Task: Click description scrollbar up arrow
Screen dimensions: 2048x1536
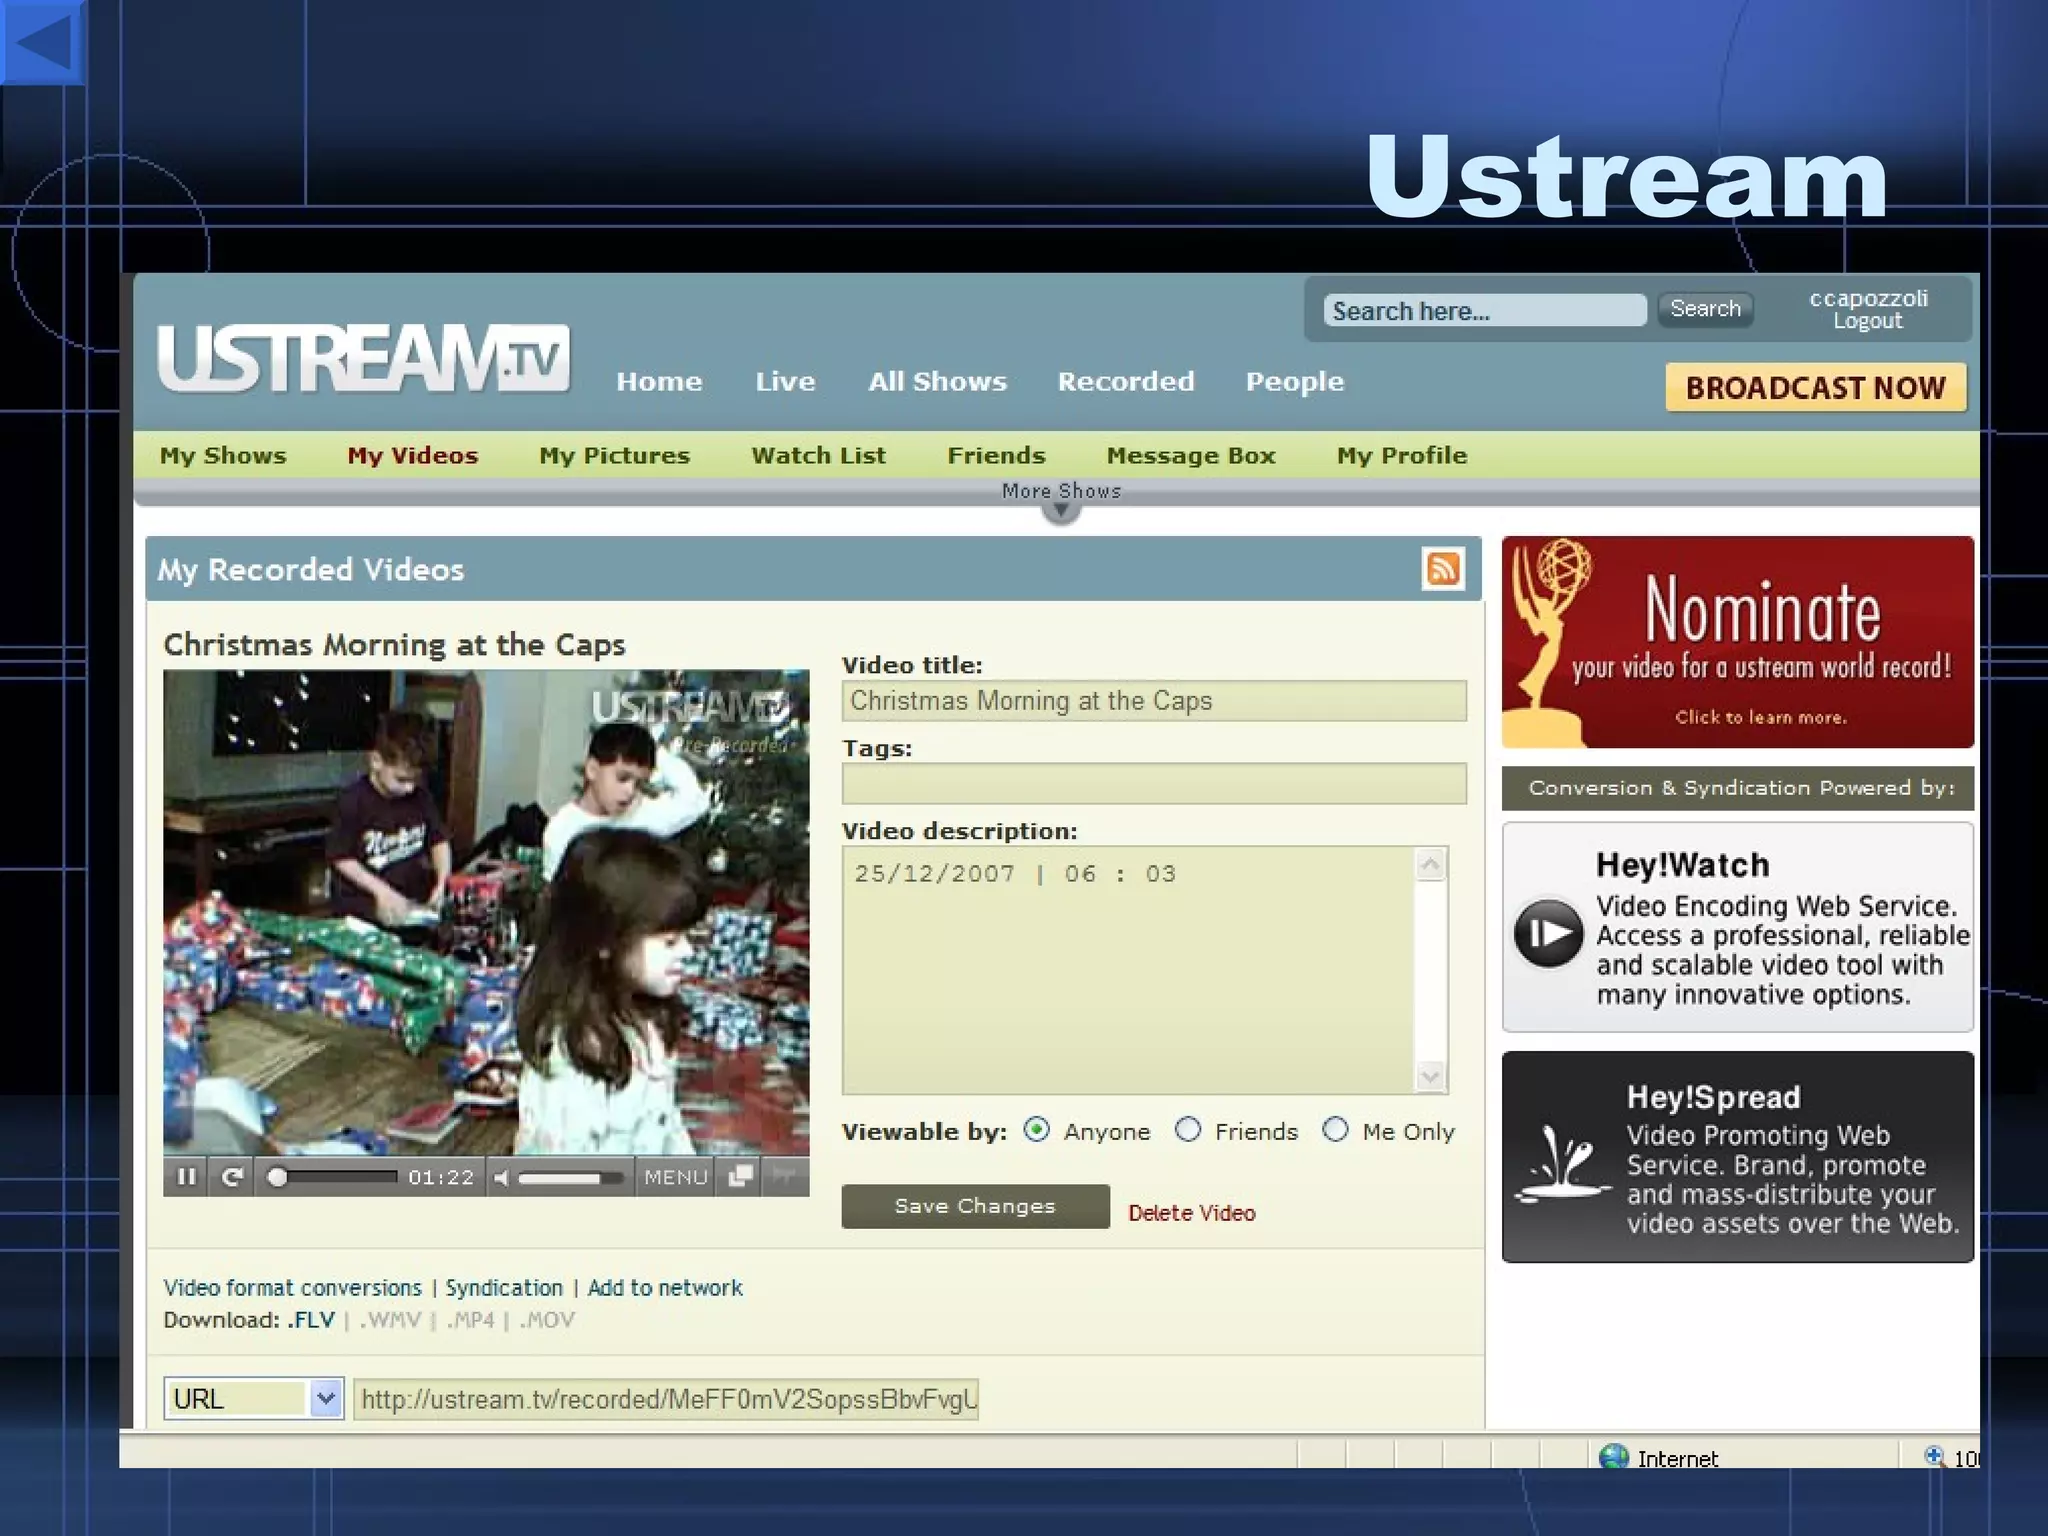Action: (x=1431, y=863)
